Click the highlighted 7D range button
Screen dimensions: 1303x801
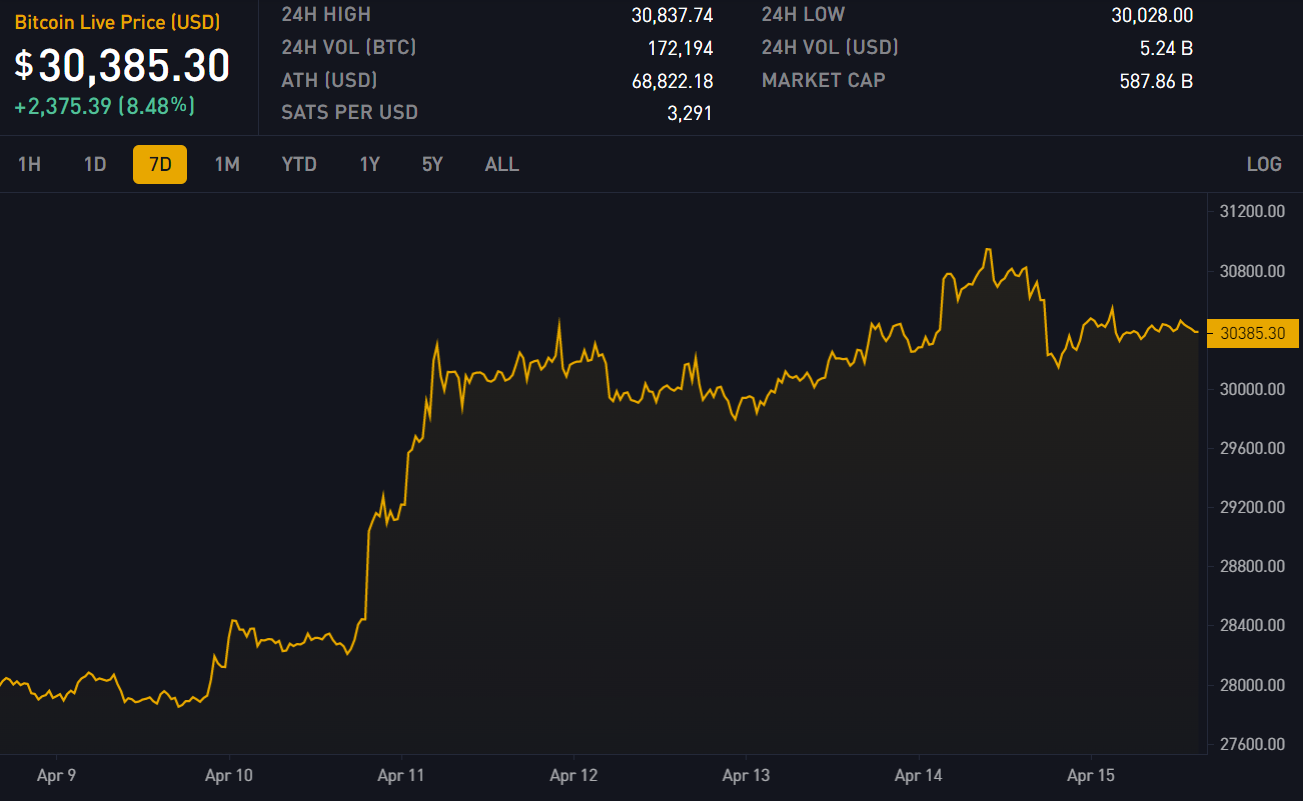pyautogui.click(x=160, y=164)
